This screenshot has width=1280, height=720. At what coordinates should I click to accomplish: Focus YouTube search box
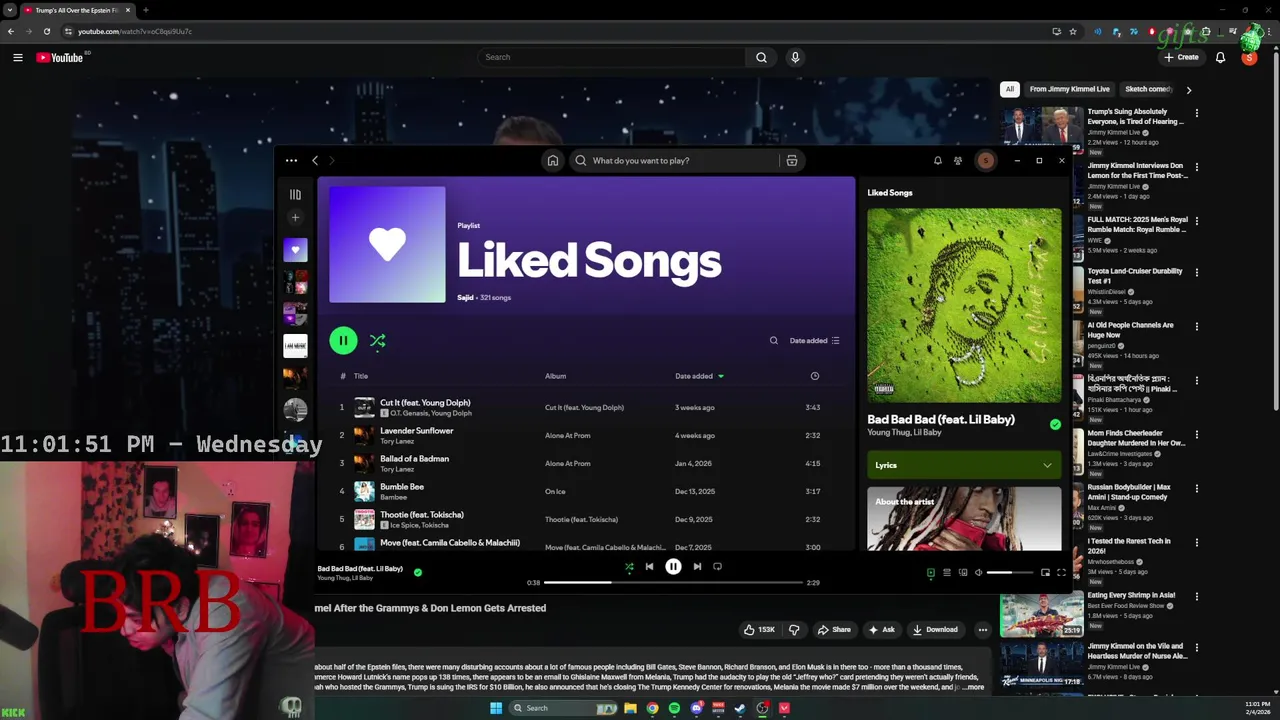coord(611,57)
